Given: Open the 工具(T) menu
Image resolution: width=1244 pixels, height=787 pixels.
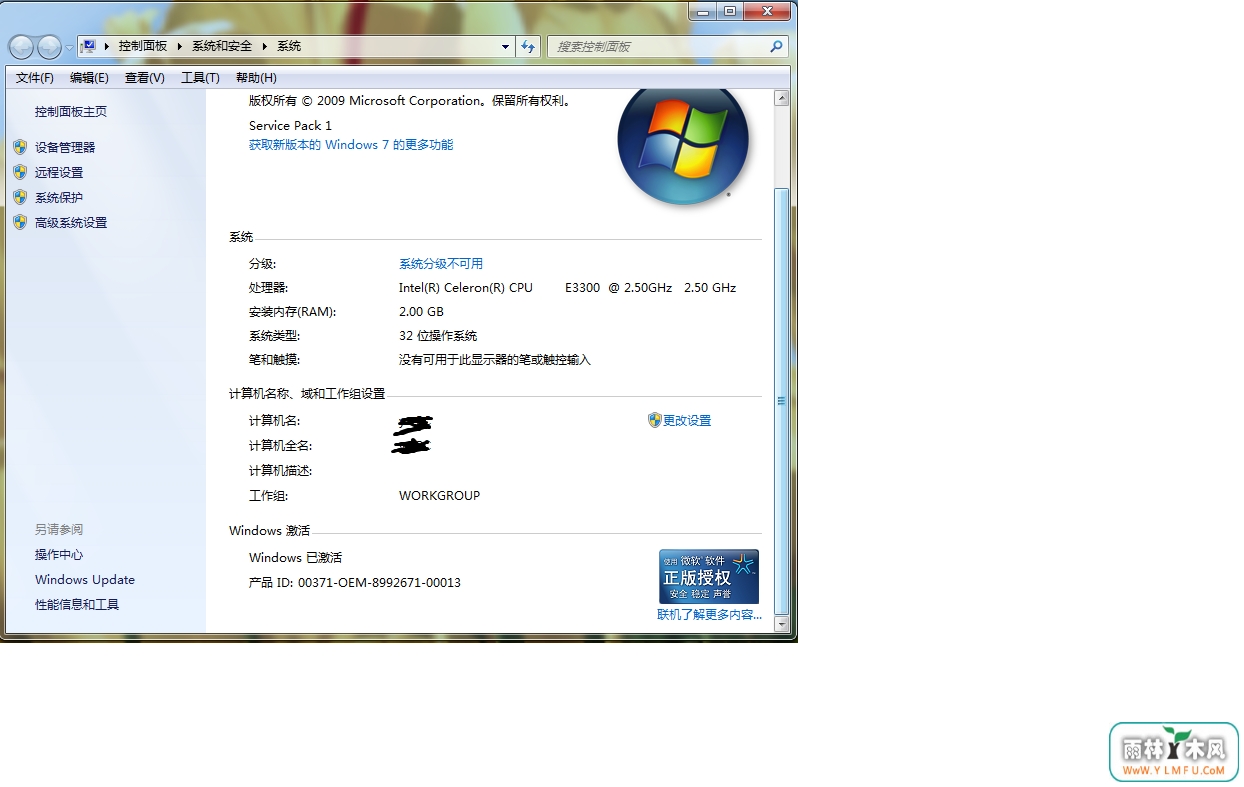Looking at the screenshot, I should click(200, 77).
